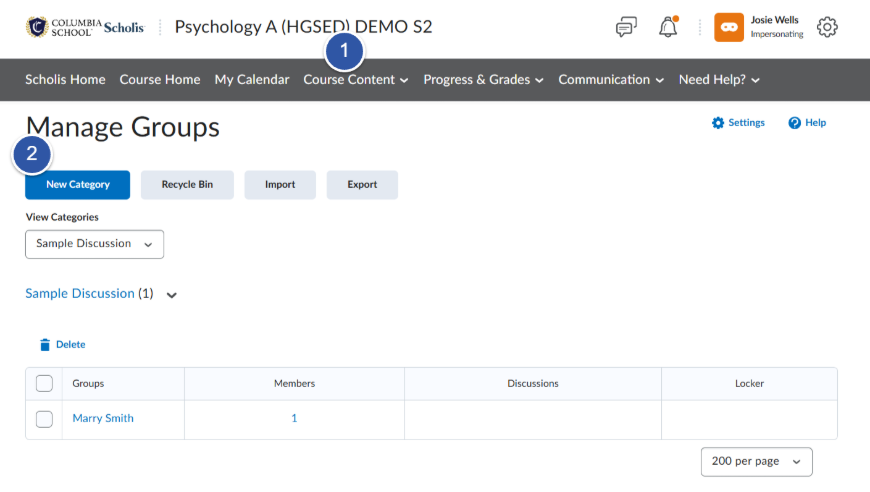Expand the chevron beside Sample Discussion (1)
Viewport: 870px width, 492px height.
point(171,295)
